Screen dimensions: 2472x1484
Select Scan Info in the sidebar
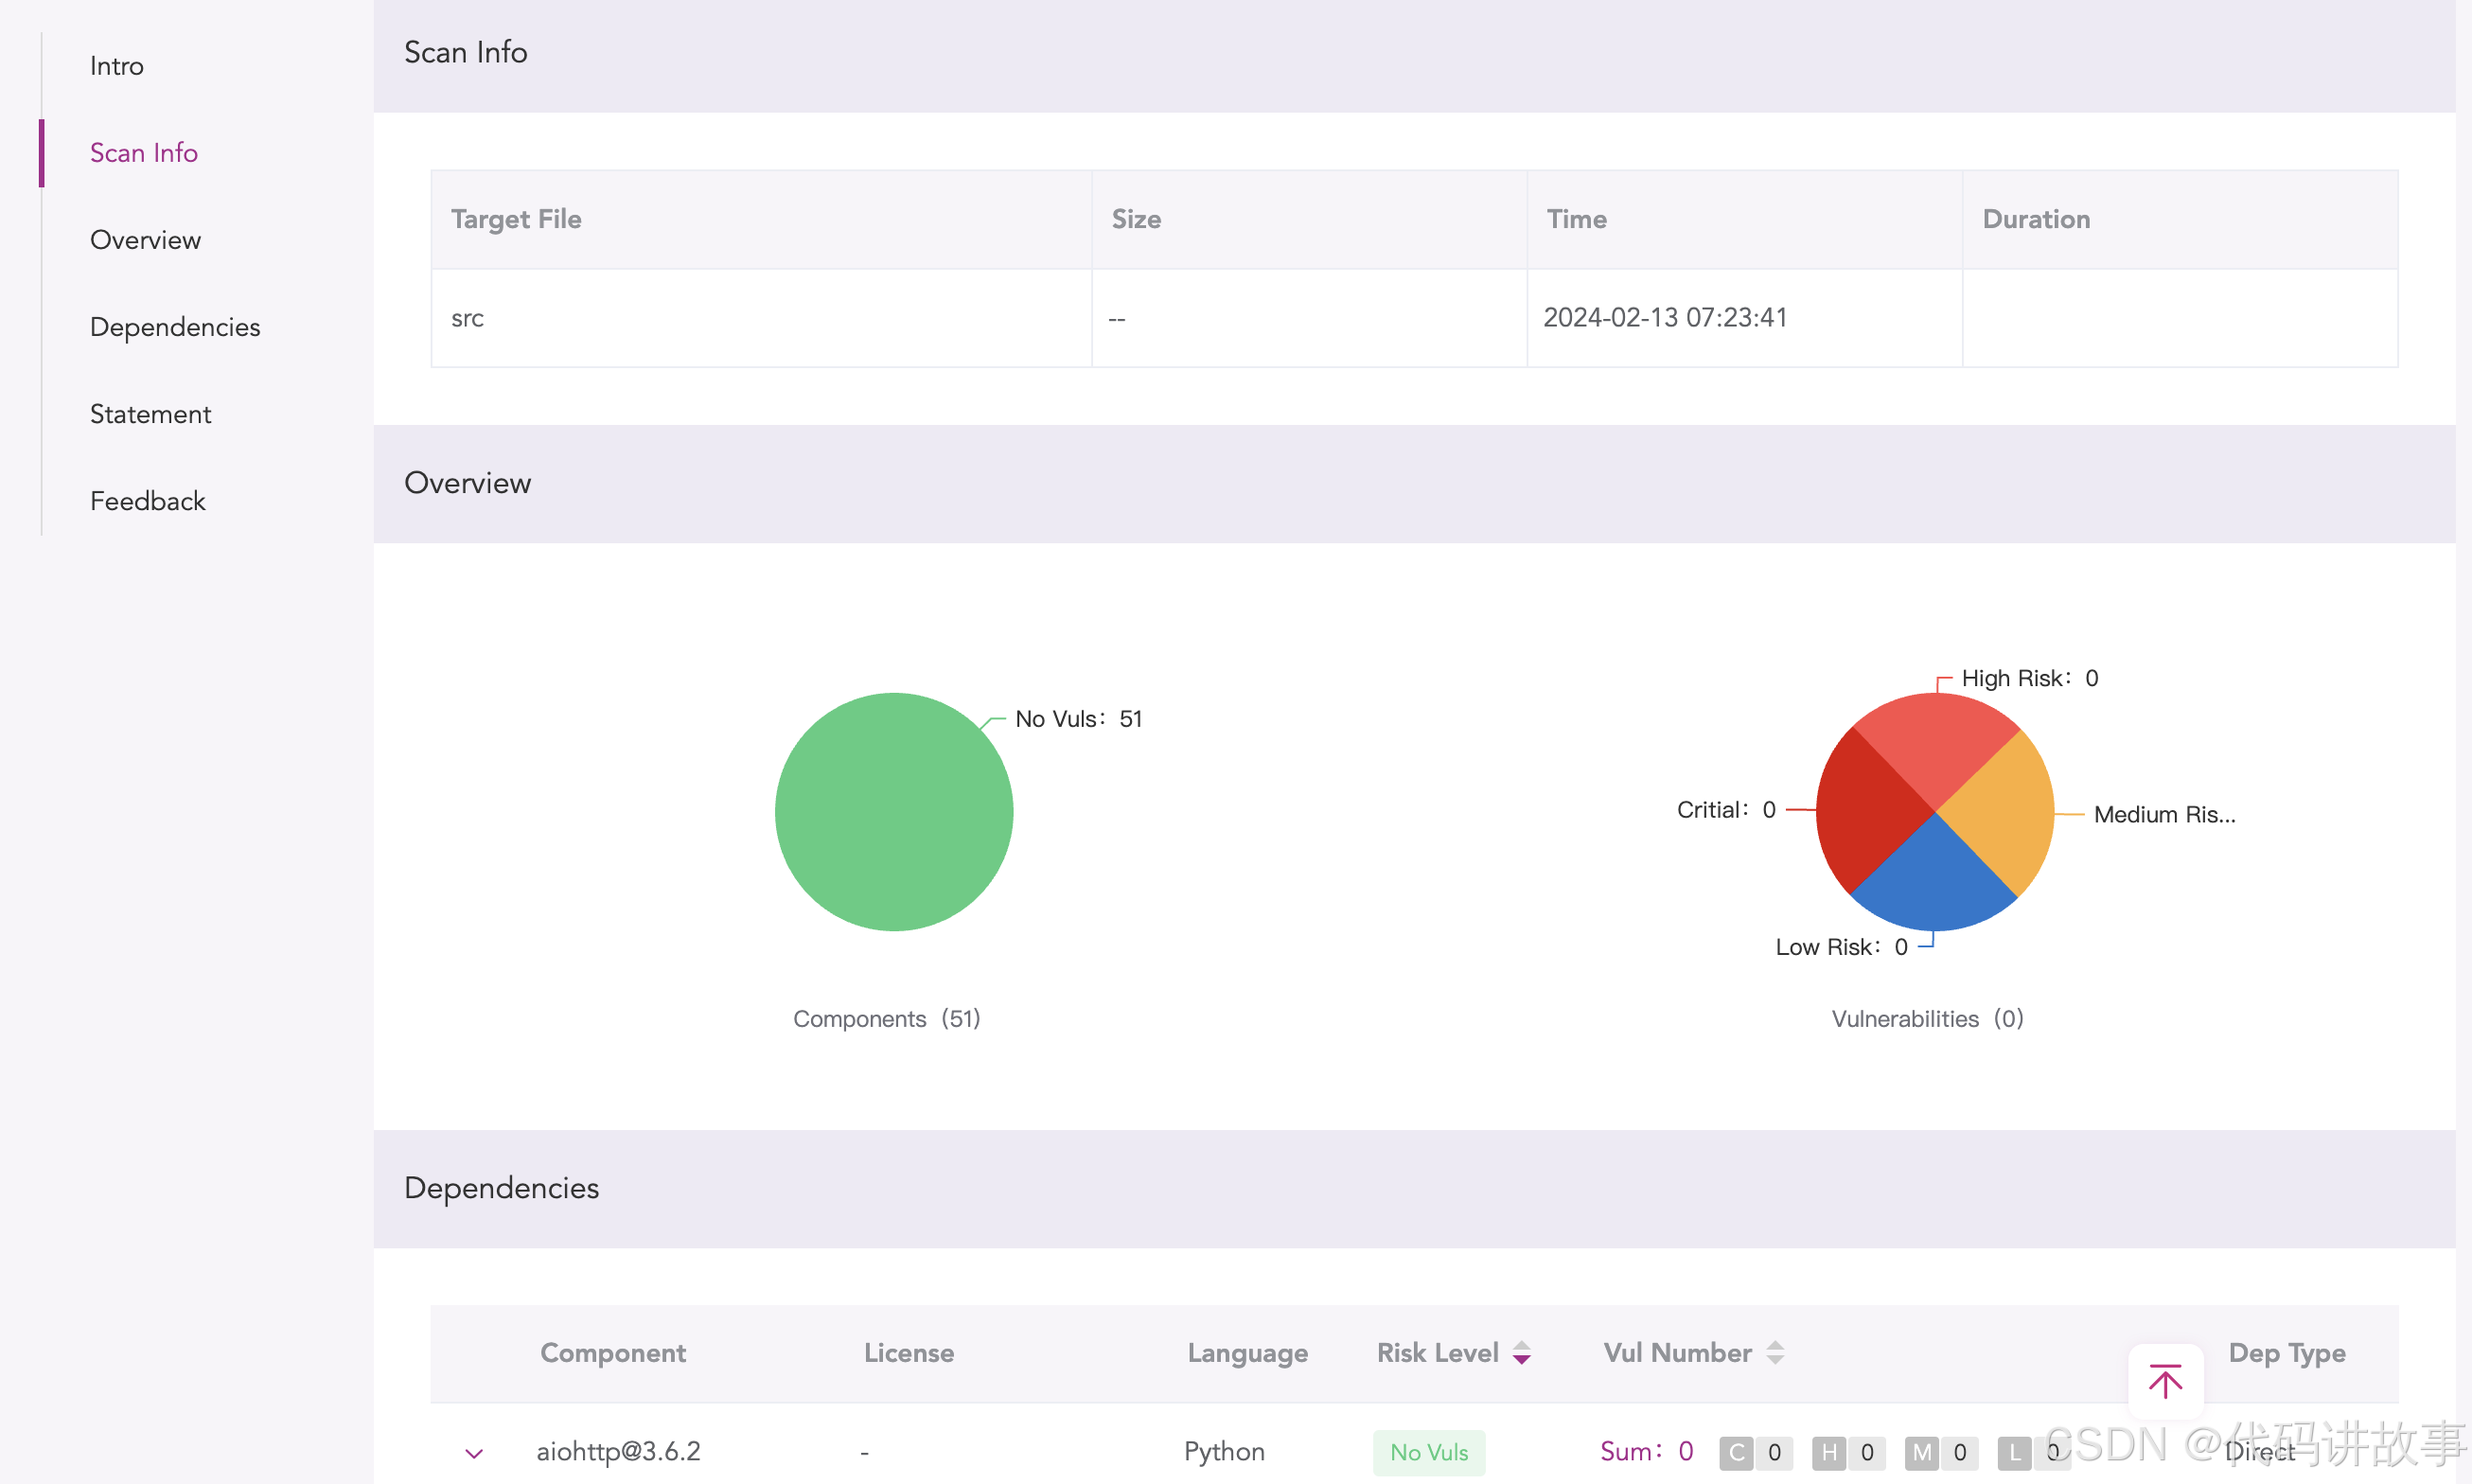144,153
